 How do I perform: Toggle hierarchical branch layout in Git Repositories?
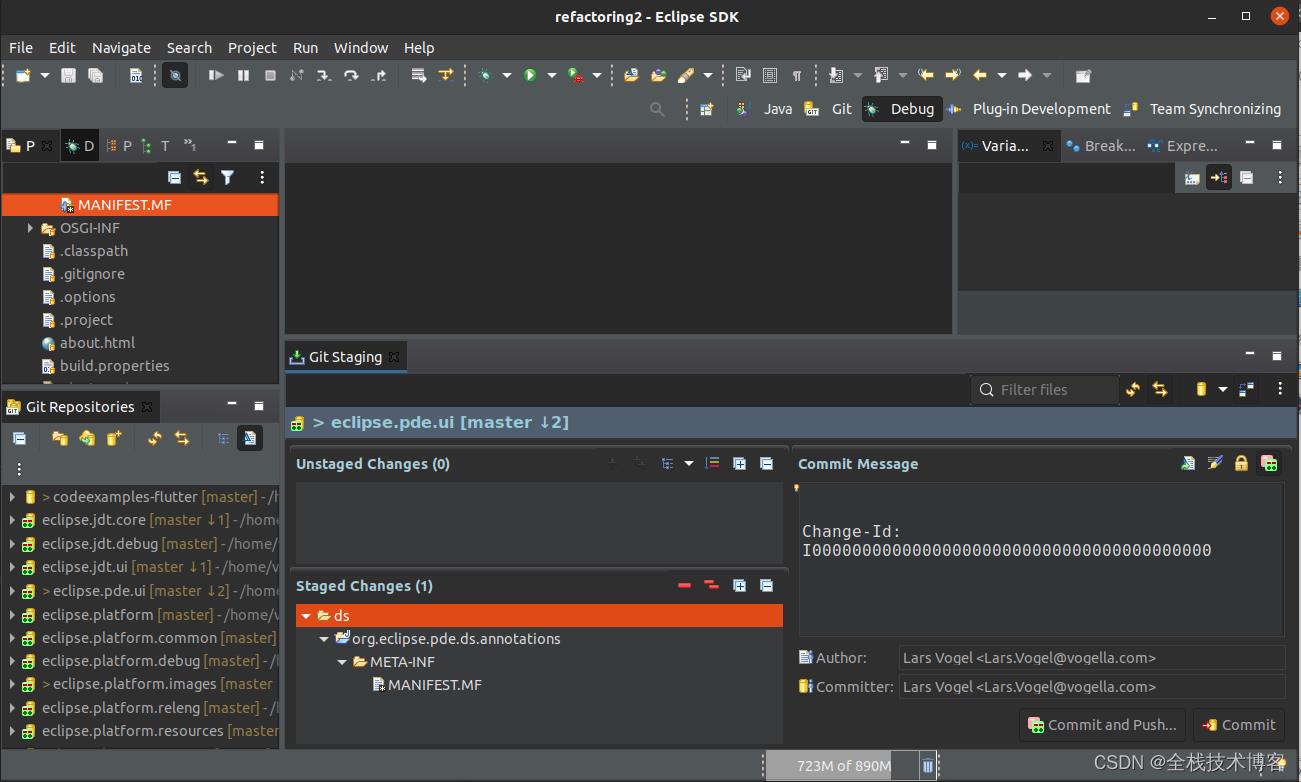(223, 438)
